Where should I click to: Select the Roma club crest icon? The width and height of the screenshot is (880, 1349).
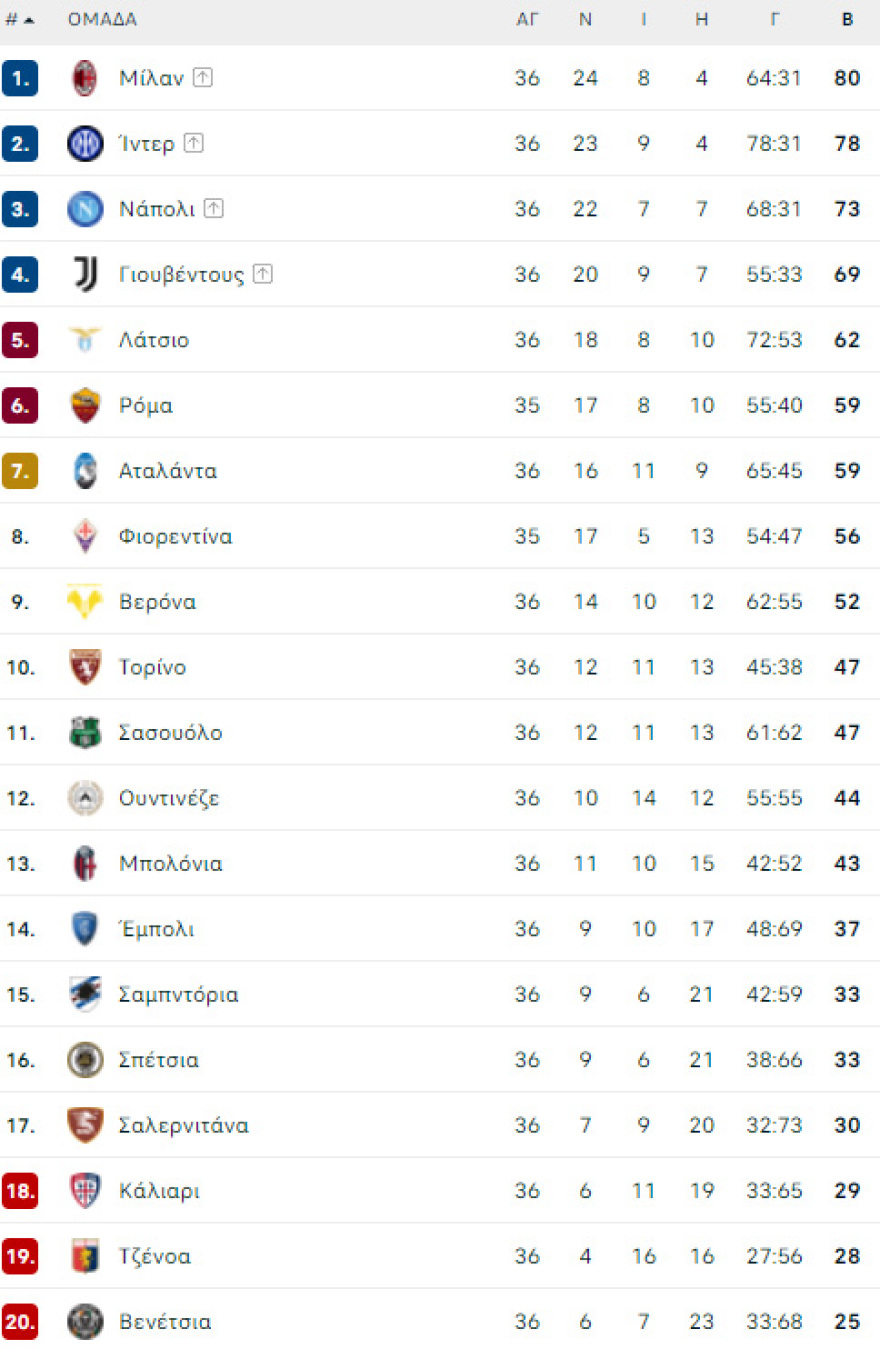tap(85, 405)
